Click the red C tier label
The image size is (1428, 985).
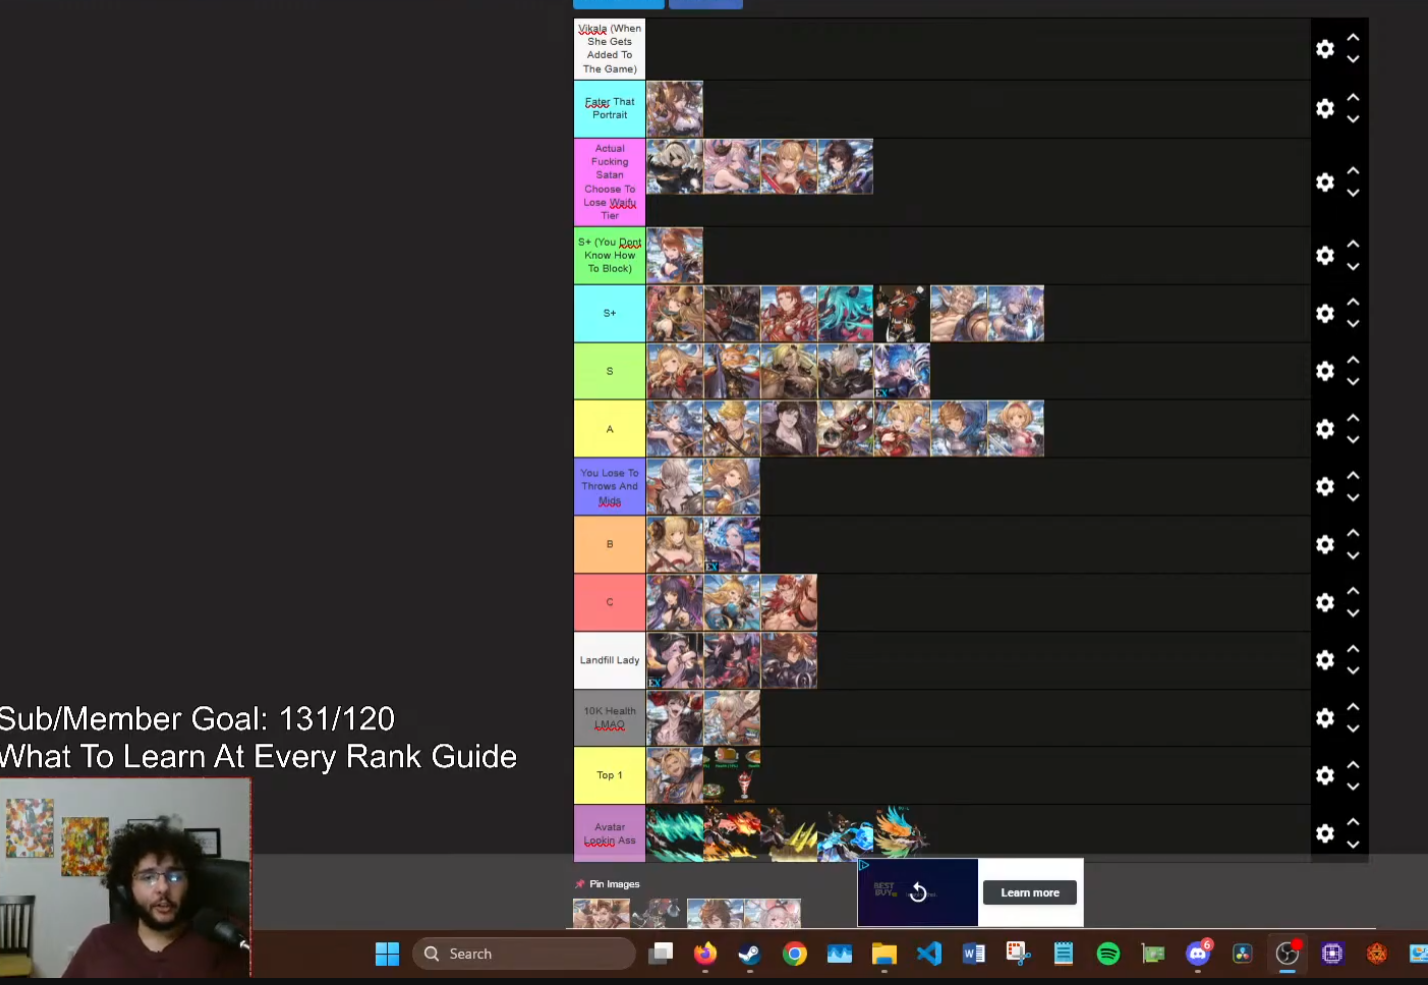609,602
